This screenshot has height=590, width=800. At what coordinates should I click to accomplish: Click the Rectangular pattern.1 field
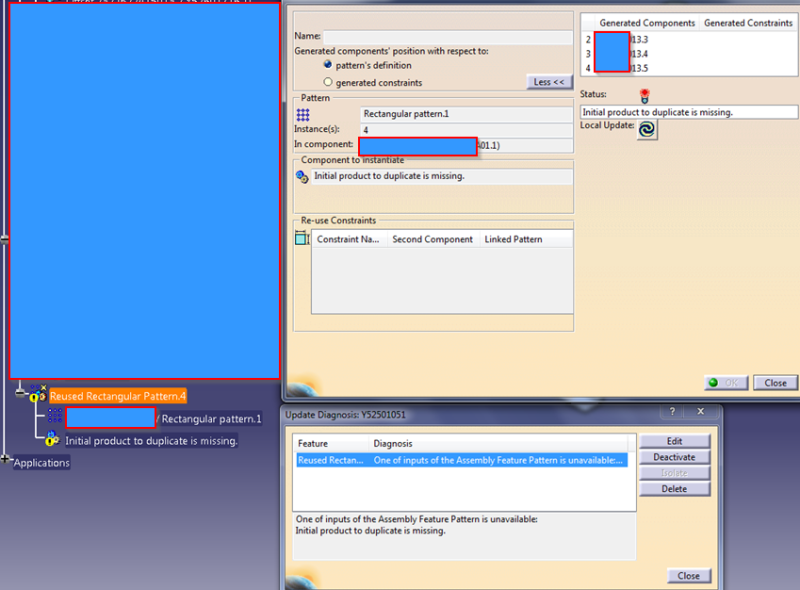click(466, 114)
